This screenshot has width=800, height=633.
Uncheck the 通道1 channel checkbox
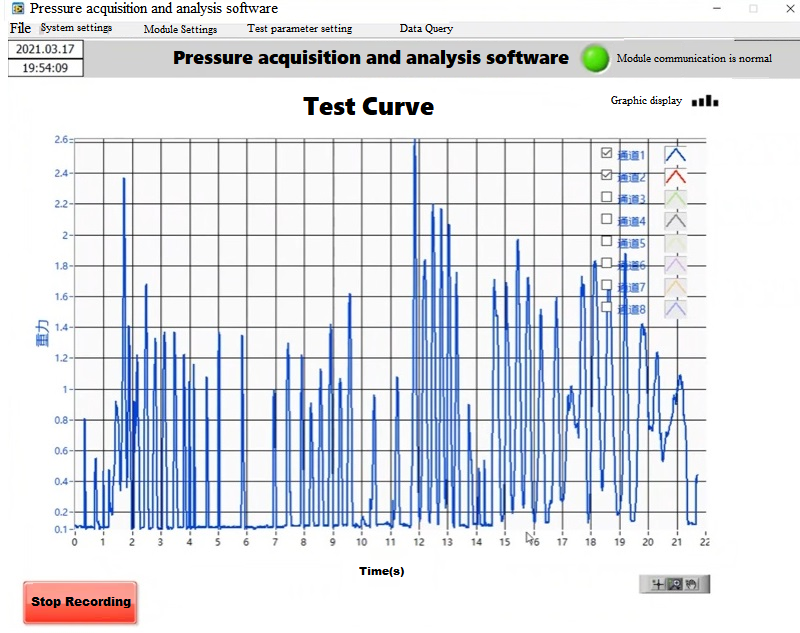pos(606,153)
